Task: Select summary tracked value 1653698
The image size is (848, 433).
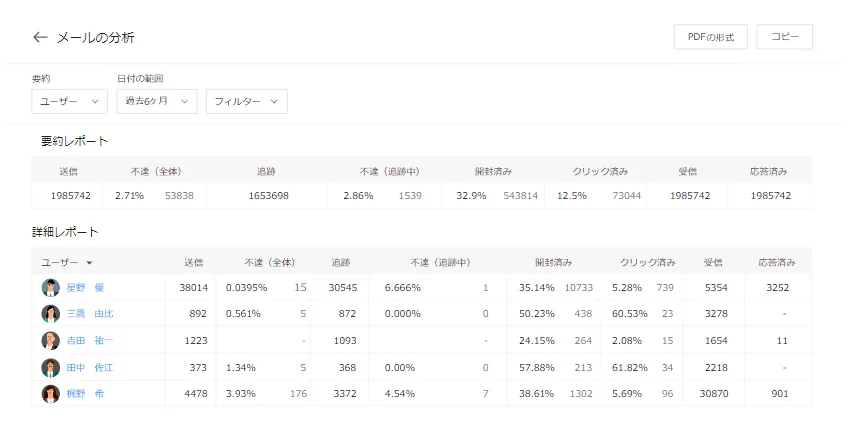Action: coord(269,196)
